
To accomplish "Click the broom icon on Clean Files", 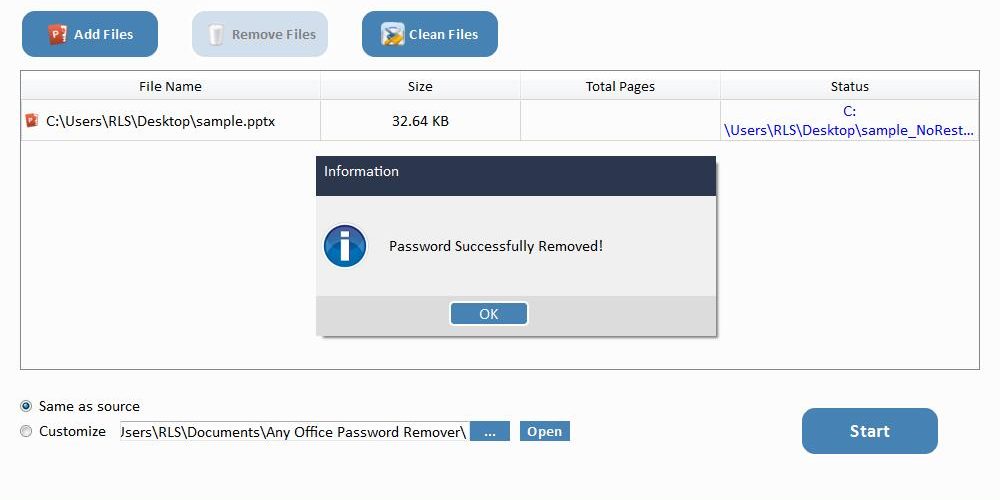I will (x=392, y=34).
